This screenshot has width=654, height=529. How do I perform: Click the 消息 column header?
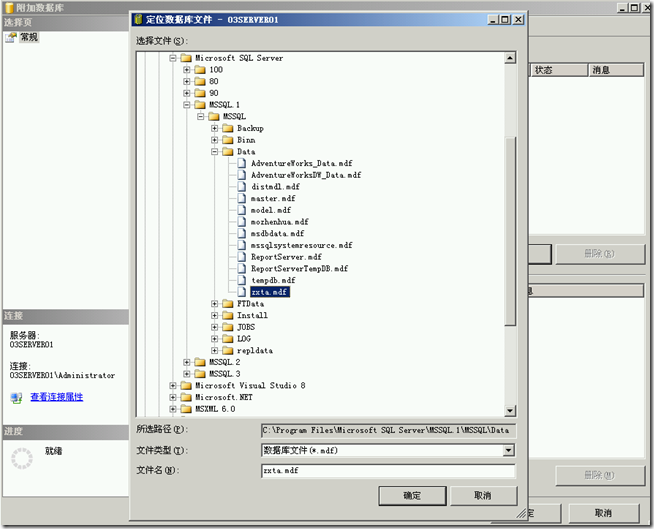pyautogui.click(x=616, y=70)
